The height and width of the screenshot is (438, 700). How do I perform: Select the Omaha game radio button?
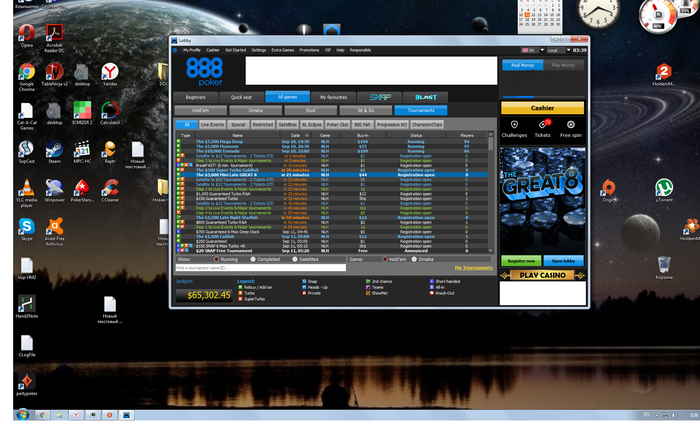414,259
